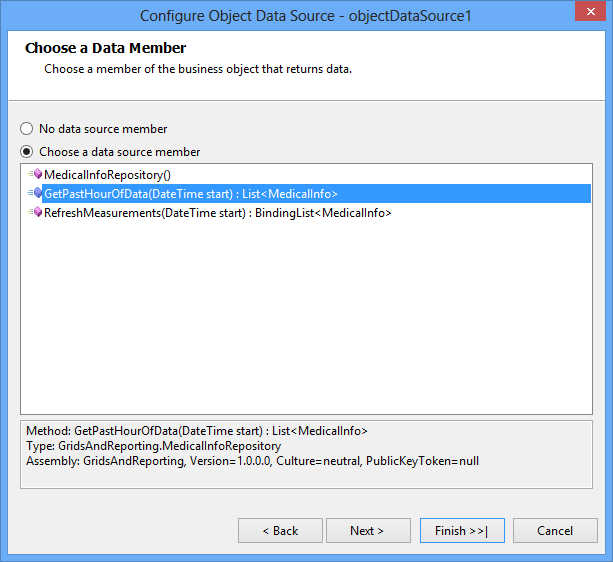Click the No data source member label
The image size is (613, 562).
[x=103, y=129]
